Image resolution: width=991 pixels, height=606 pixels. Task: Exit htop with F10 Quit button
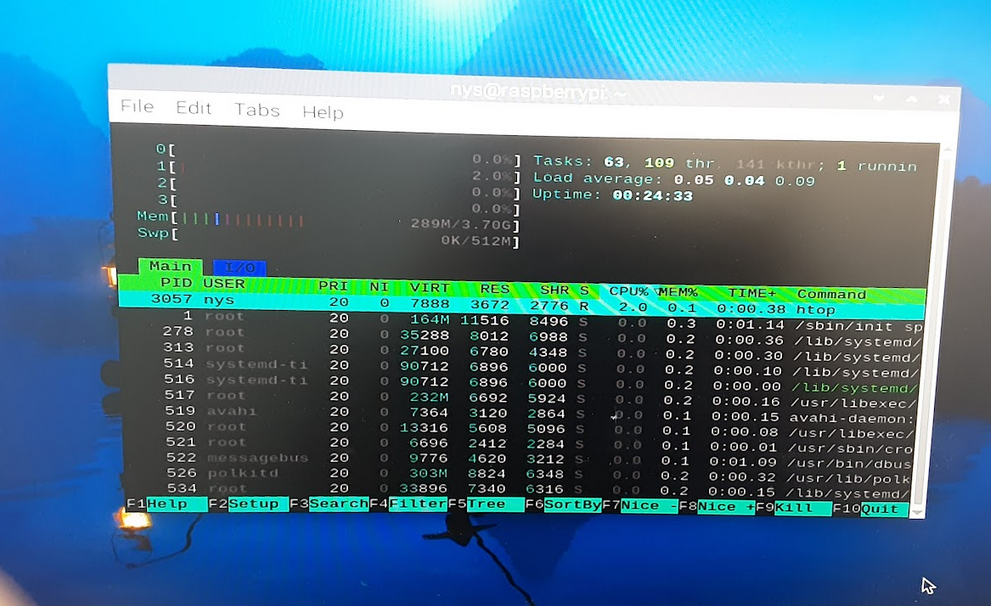coord(870,509)
